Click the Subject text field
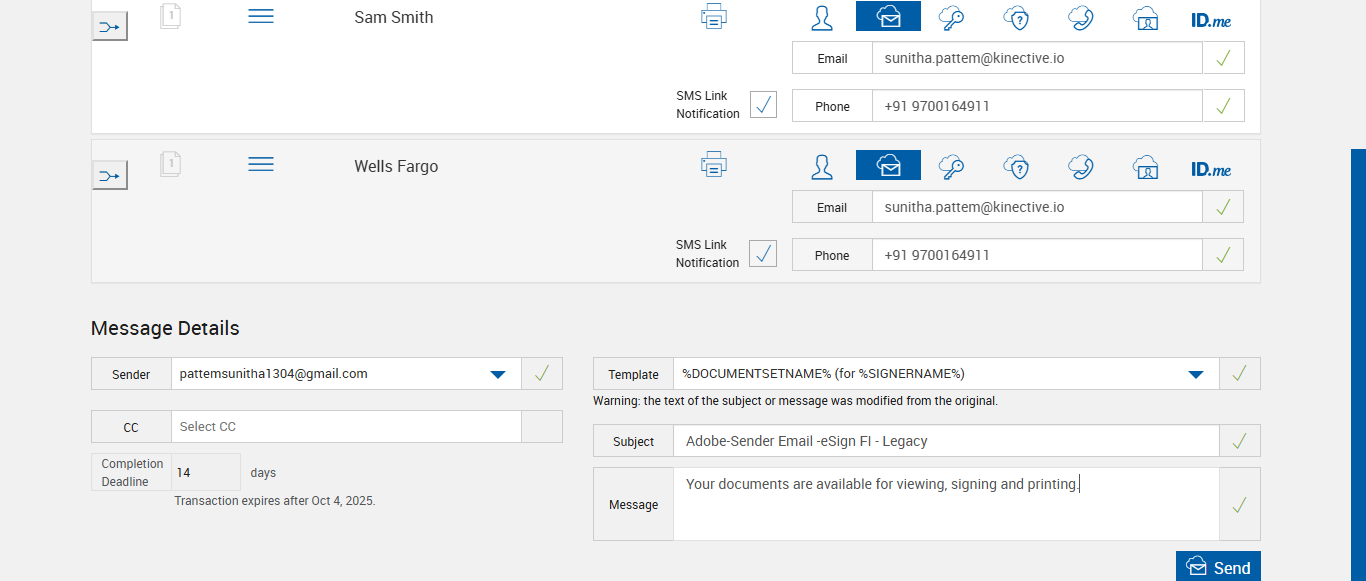The height and width of the screenshot is (581, 1366). click(x=945, y=441)
